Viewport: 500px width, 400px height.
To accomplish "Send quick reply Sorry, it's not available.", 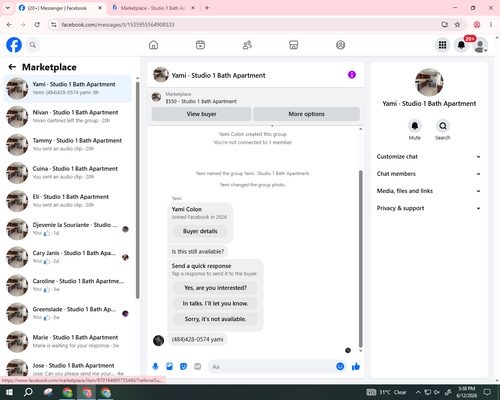I will [215, 319].
